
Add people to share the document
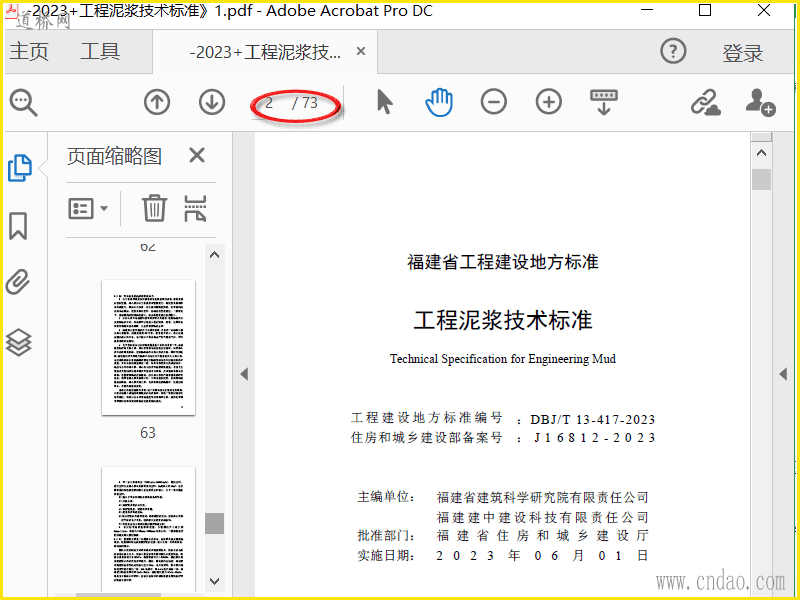(x=760, y=102)
